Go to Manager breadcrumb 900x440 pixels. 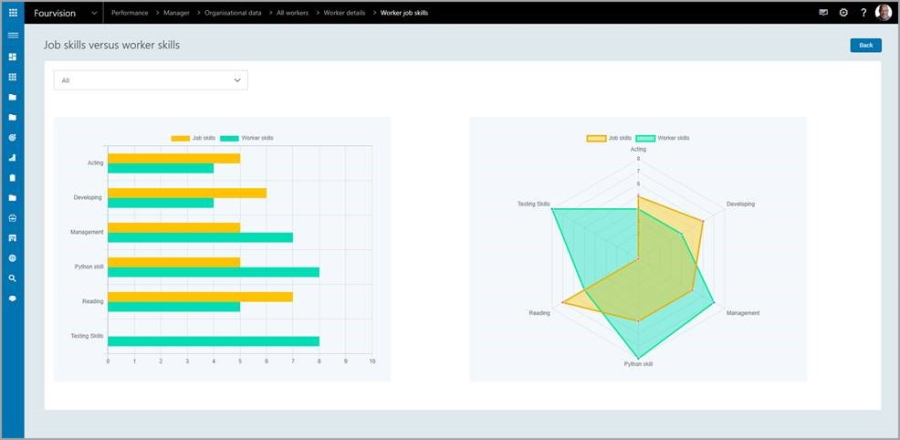click(x=176, y=13)
